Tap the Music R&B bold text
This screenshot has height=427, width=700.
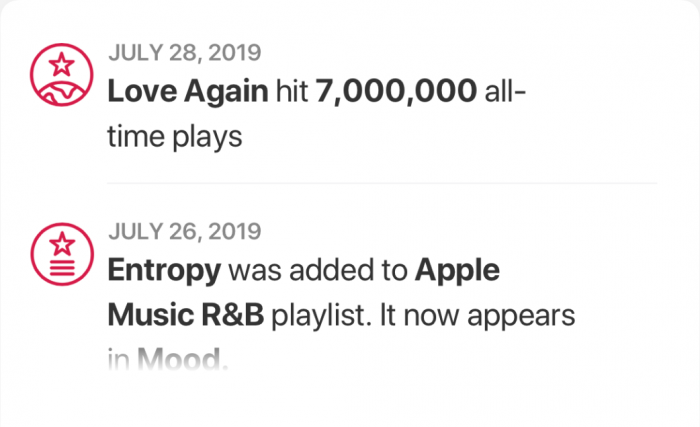185,315
